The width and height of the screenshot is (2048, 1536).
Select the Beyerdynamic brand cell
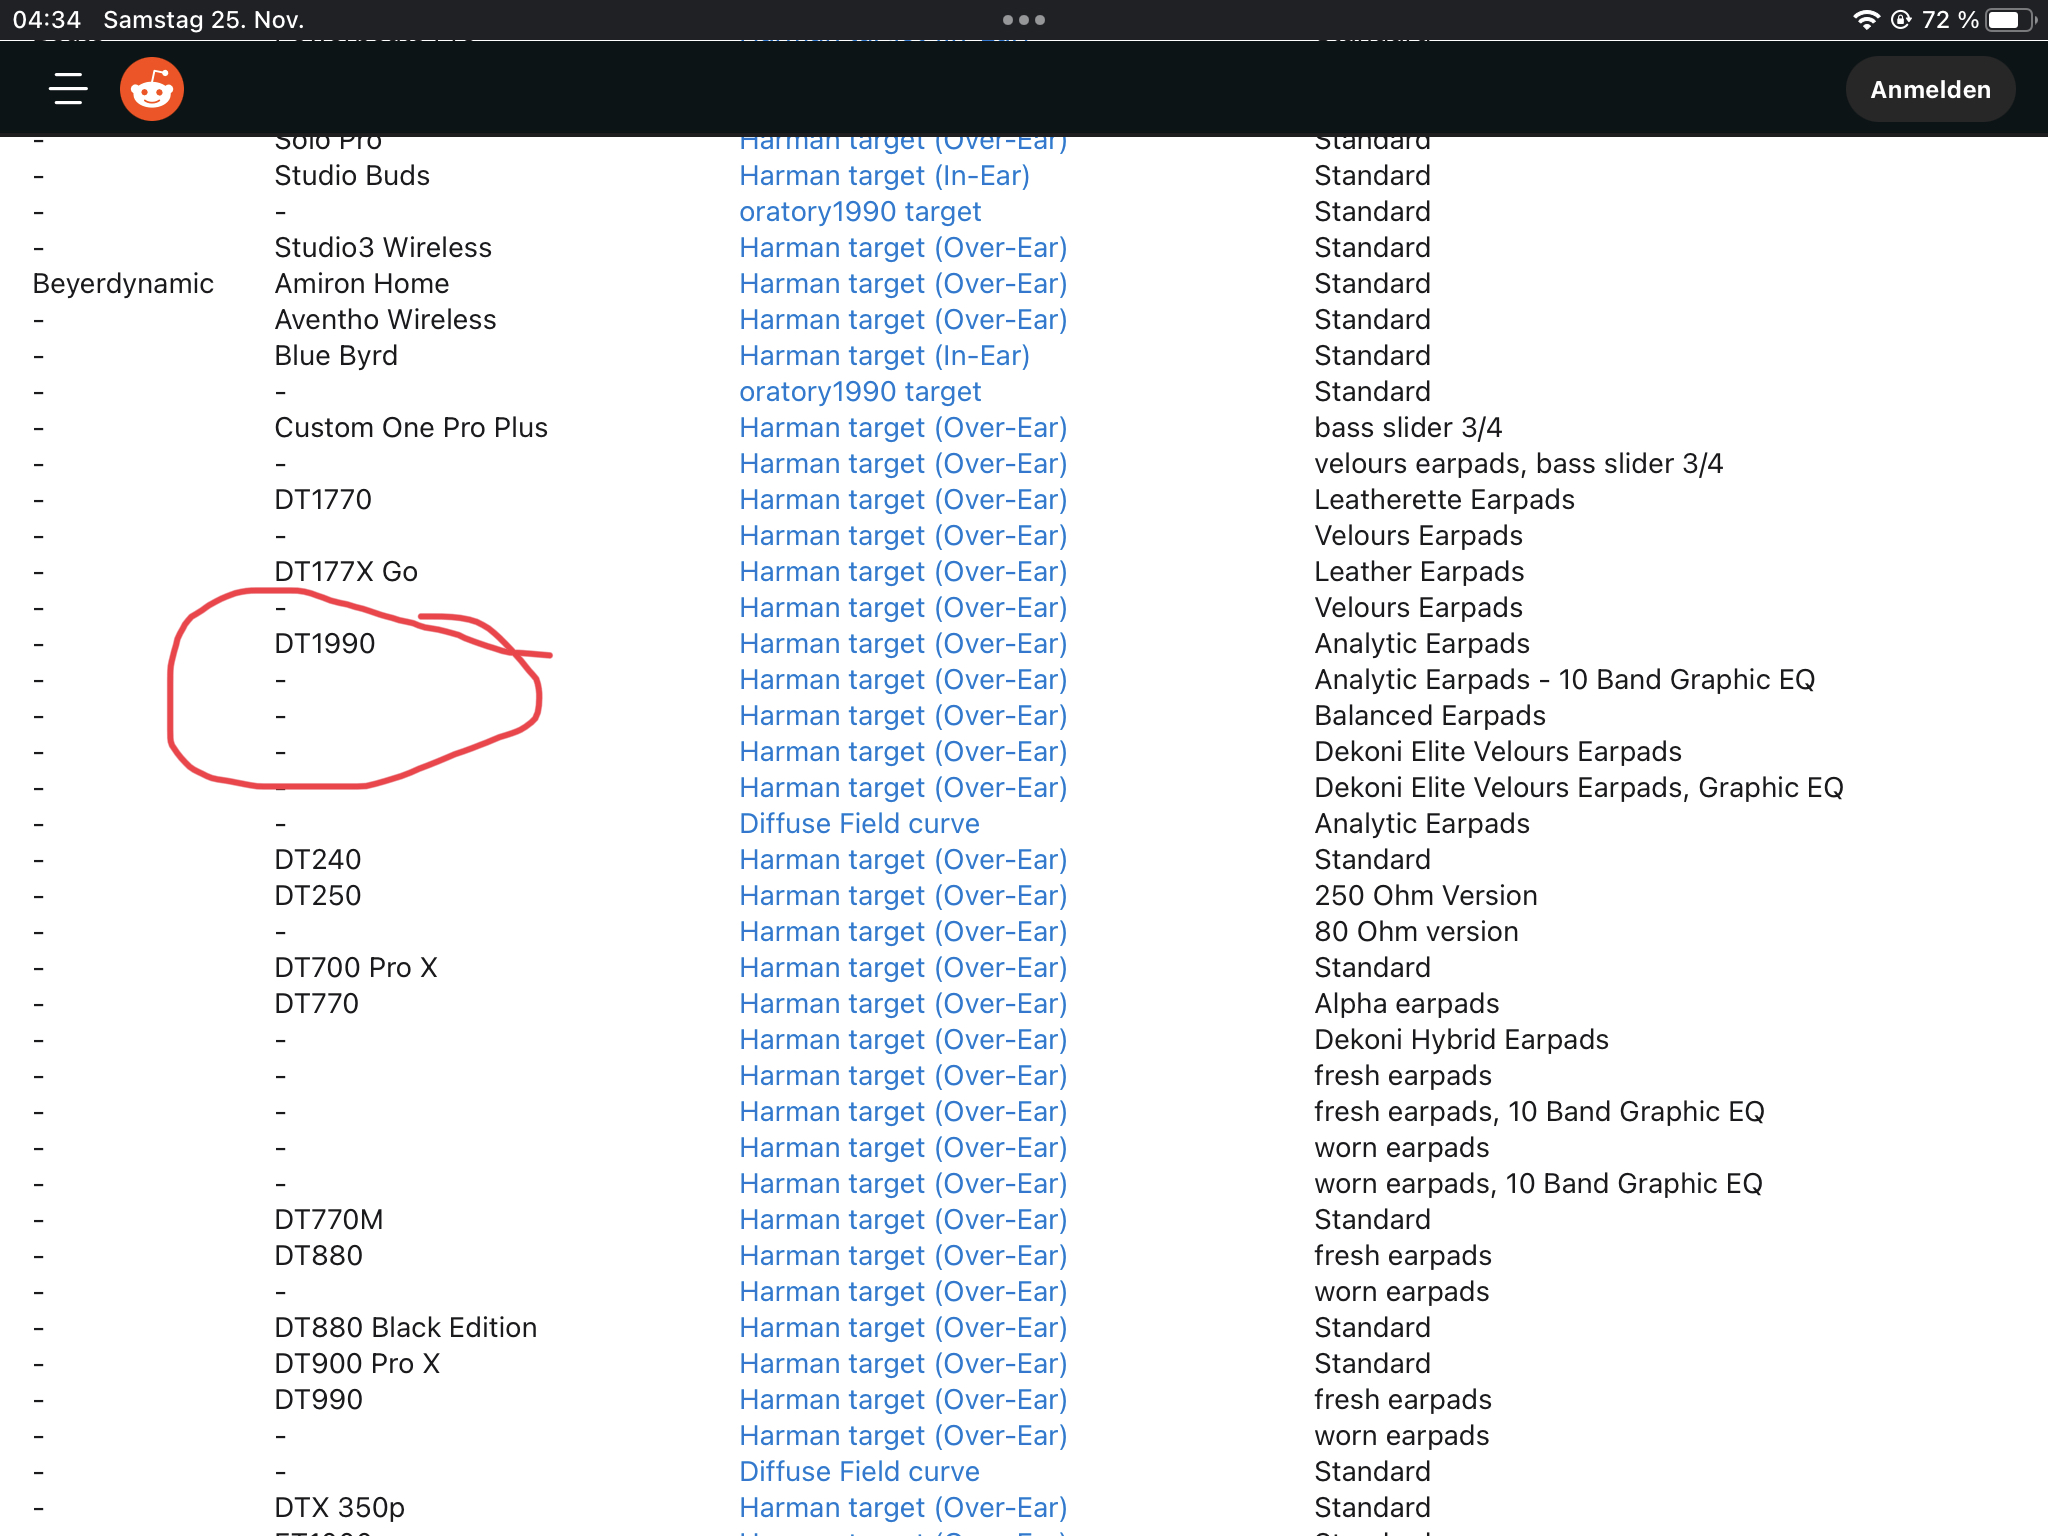point(123,284)
